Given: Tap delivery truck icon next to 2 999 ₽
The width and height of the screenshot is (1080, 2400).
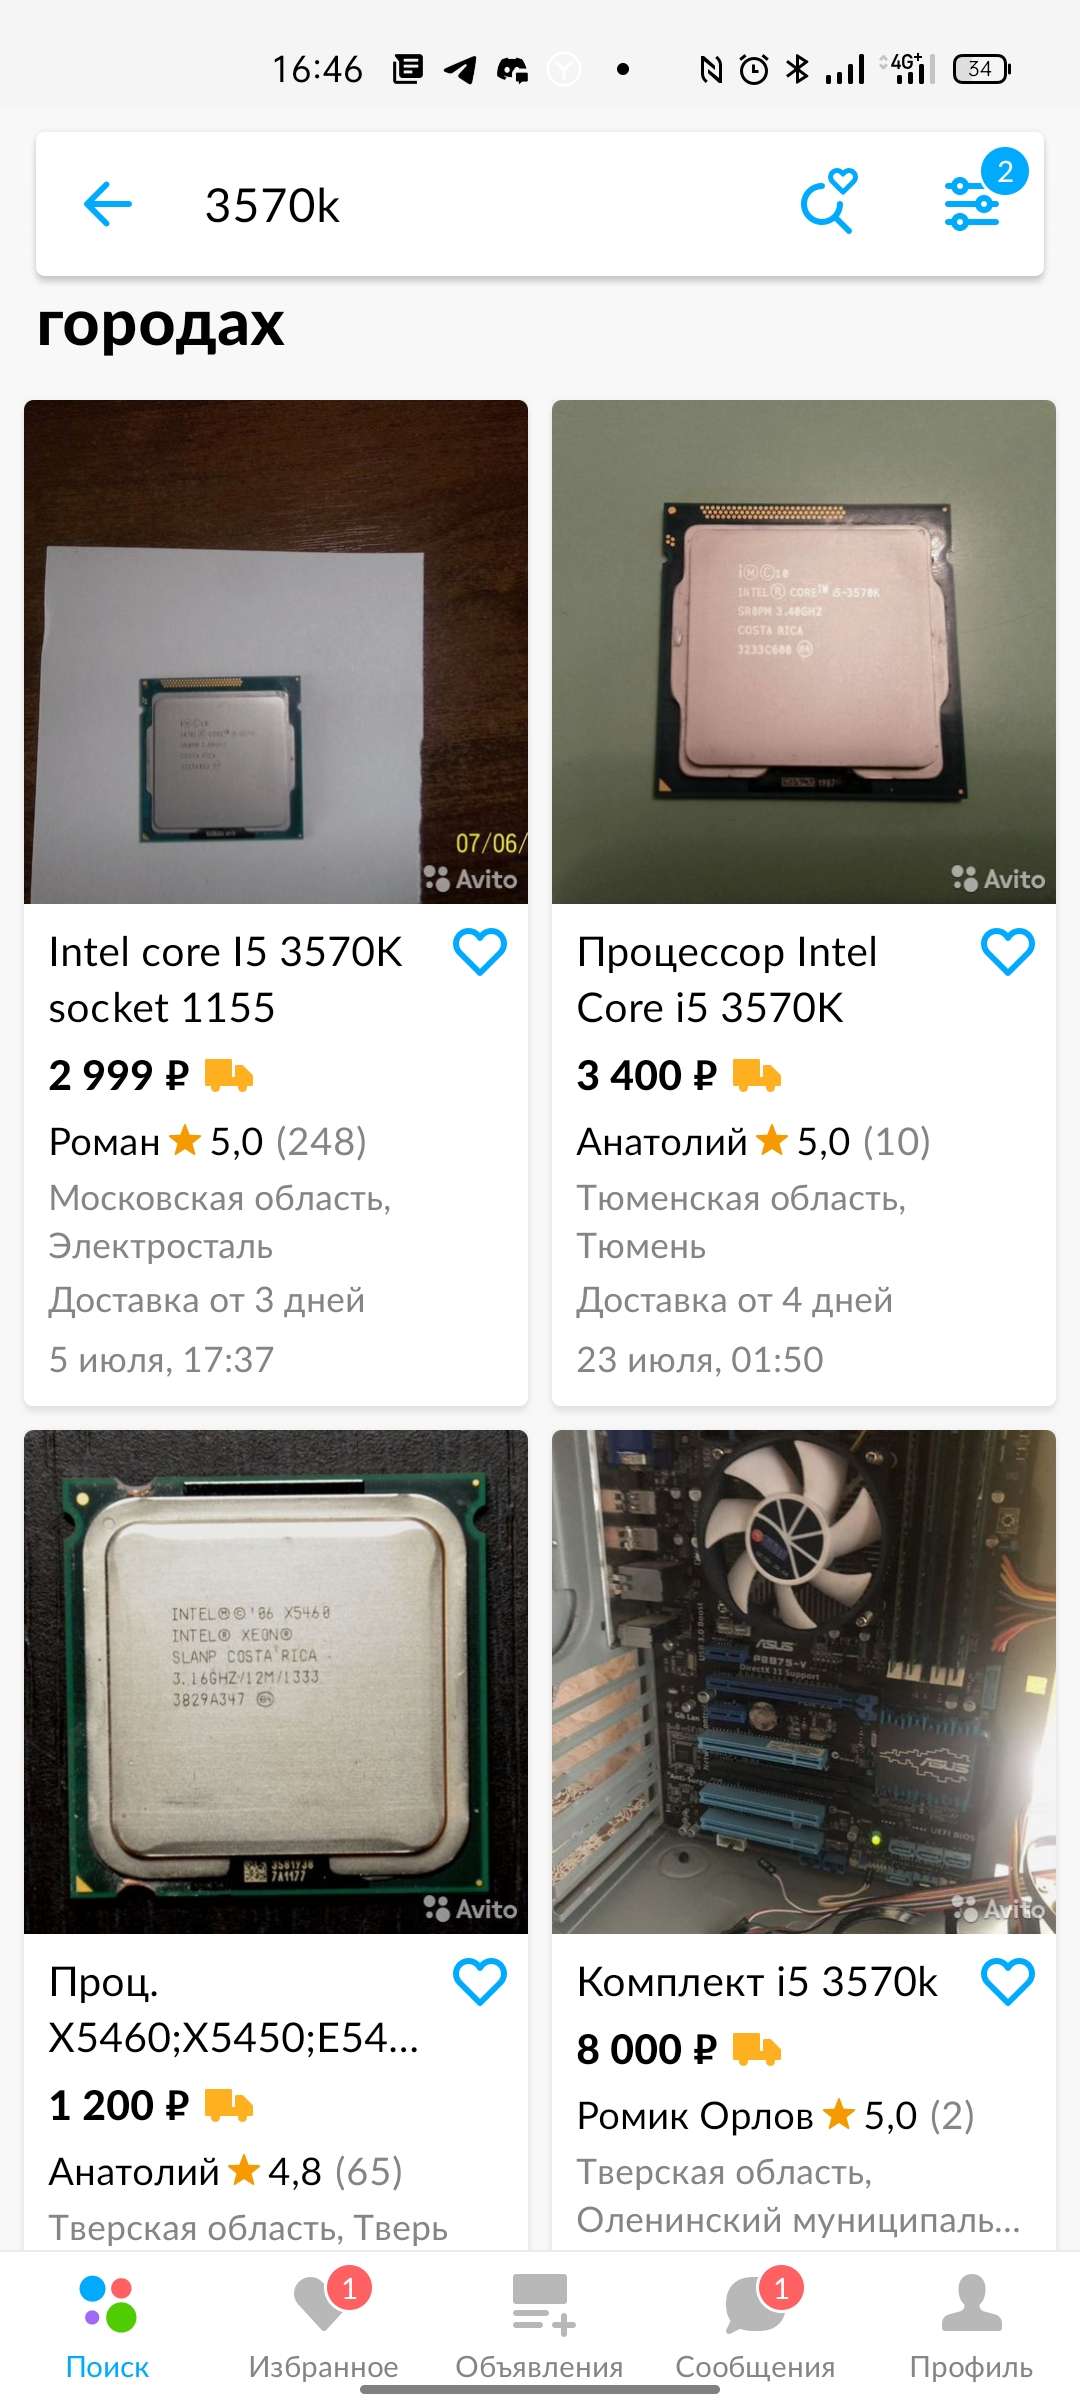Looking at the screenshot, I should [x=229, y=1075].
